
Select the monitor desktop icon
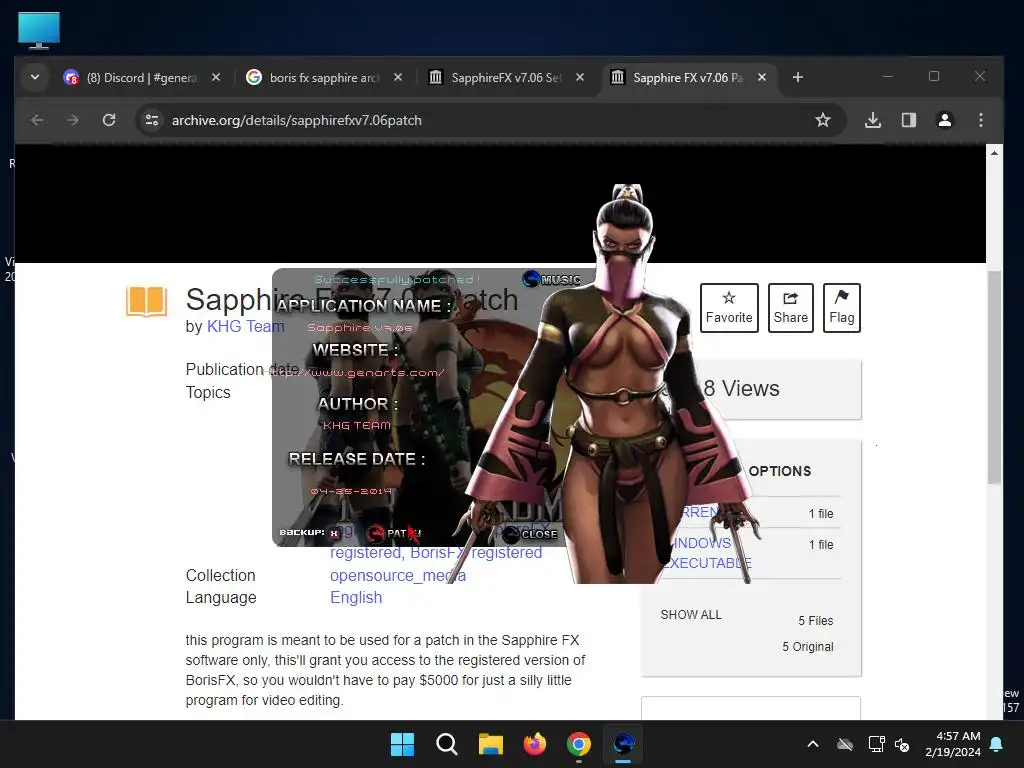tap(39, 30)
